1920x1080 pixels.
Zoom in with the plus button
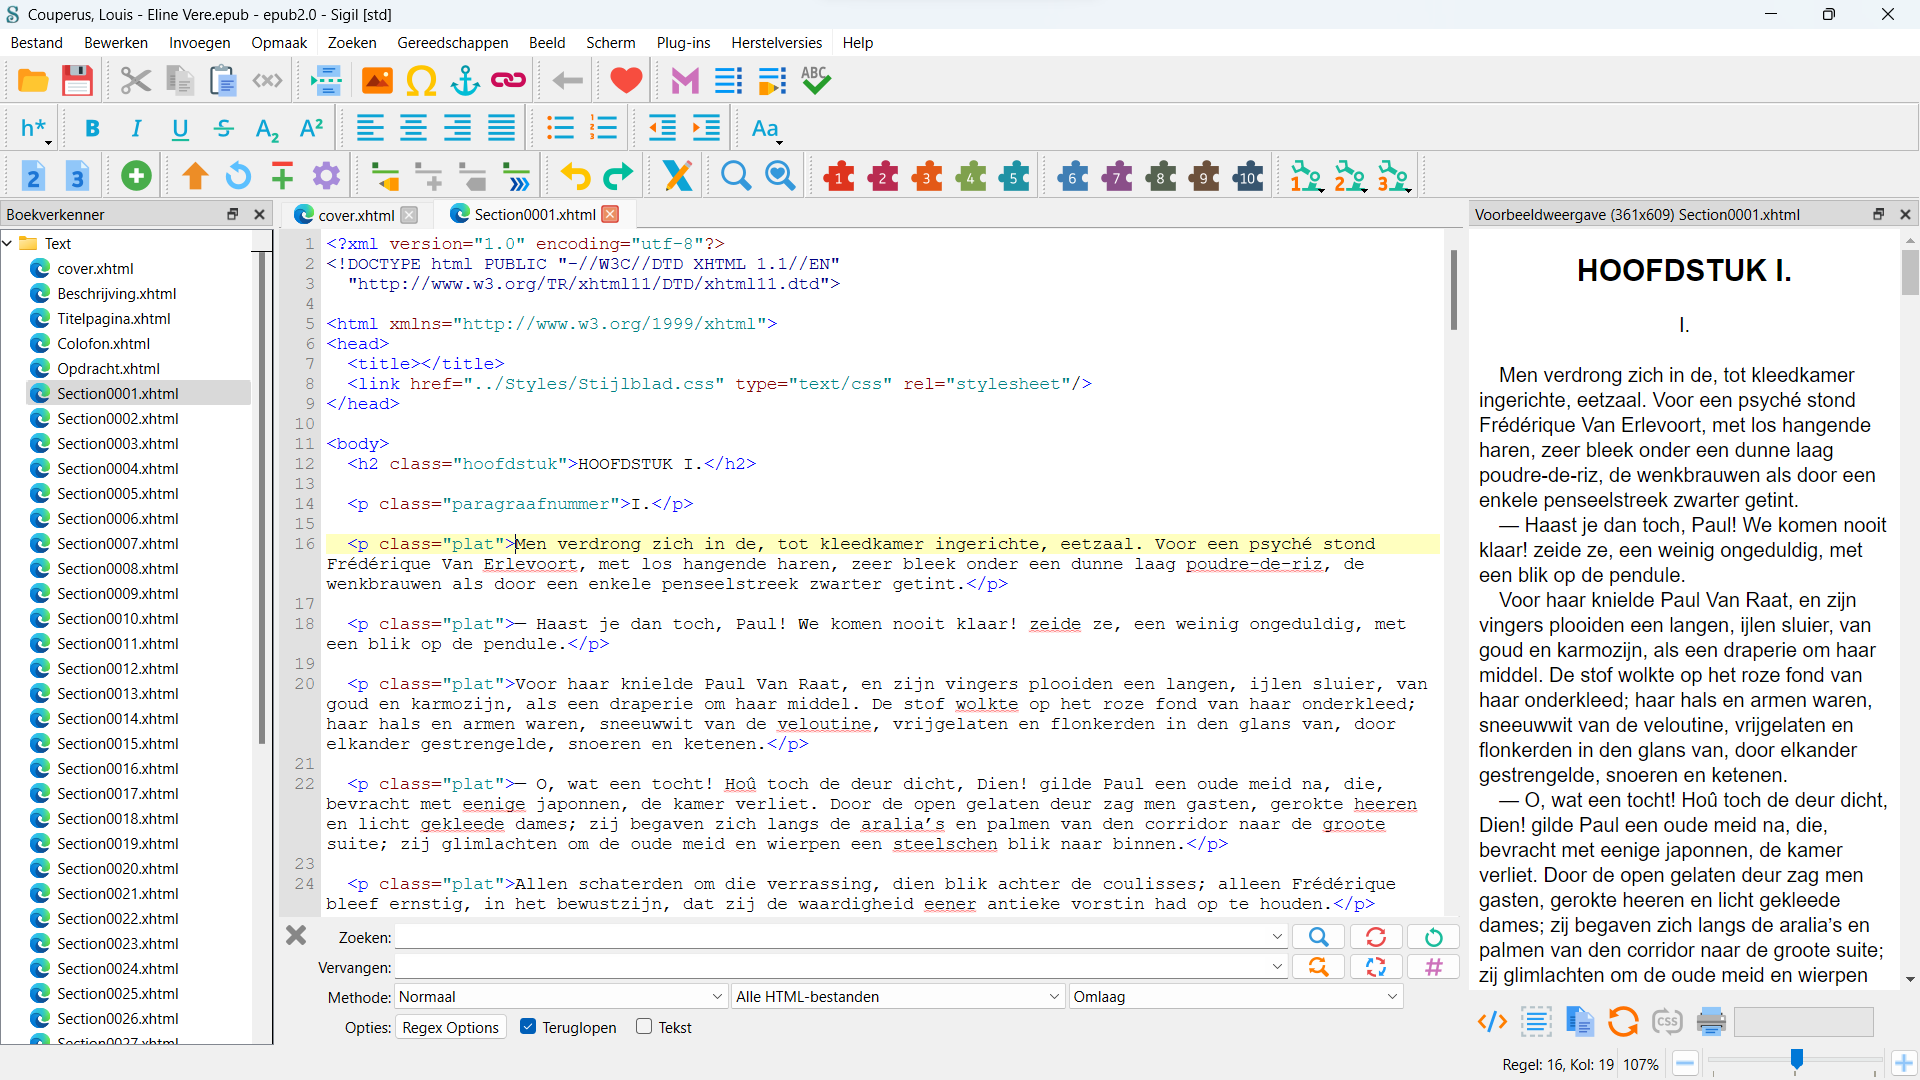[x=1903, y=1064]
